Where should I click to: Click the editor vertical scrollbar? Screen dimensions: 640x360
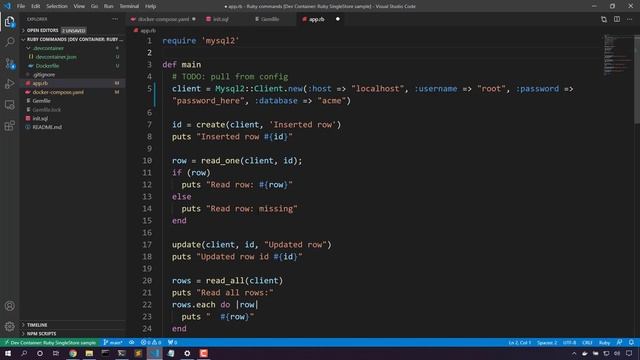tap(637, 79)
